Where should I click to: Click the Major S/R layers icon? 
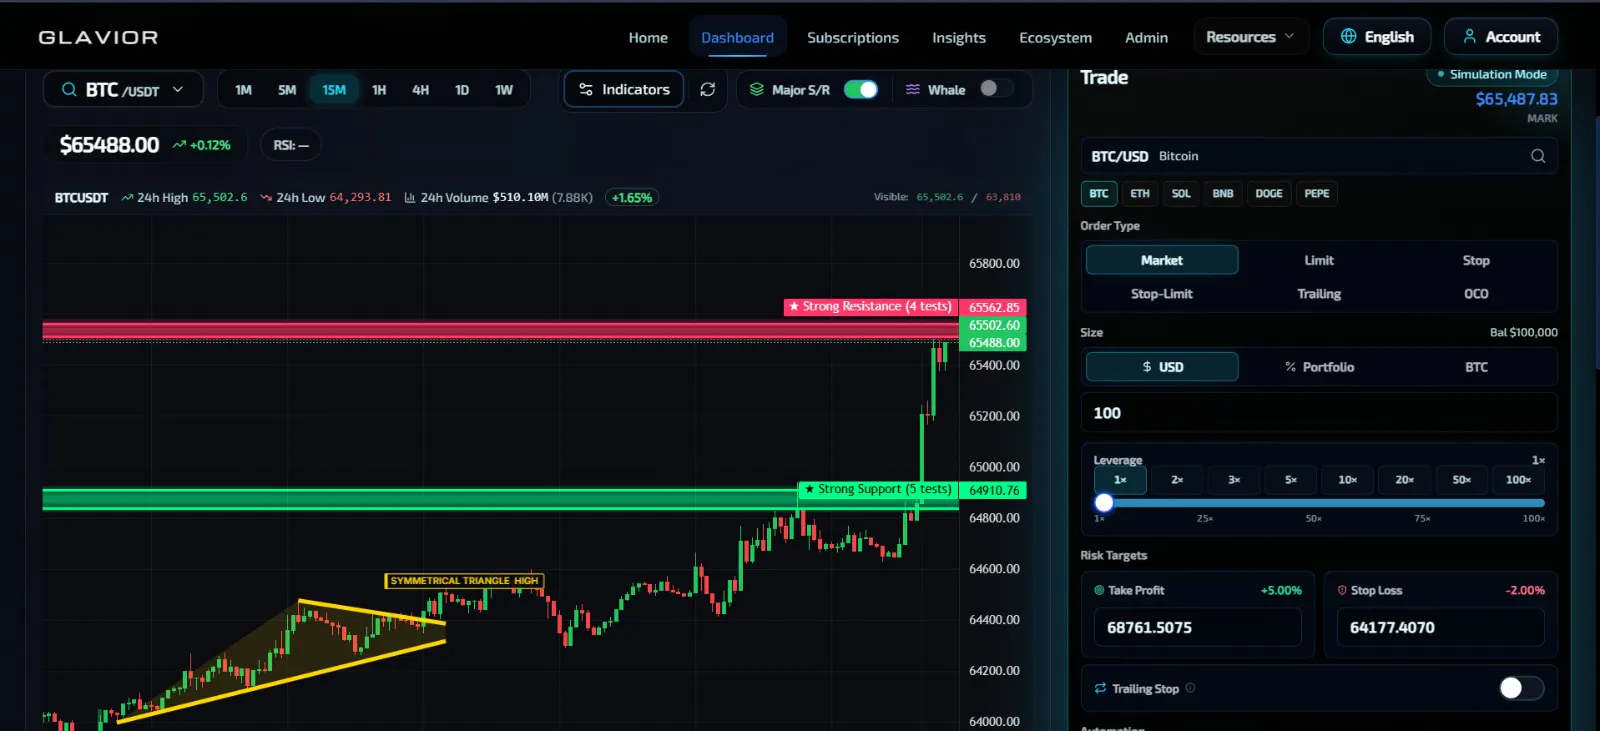757,90
